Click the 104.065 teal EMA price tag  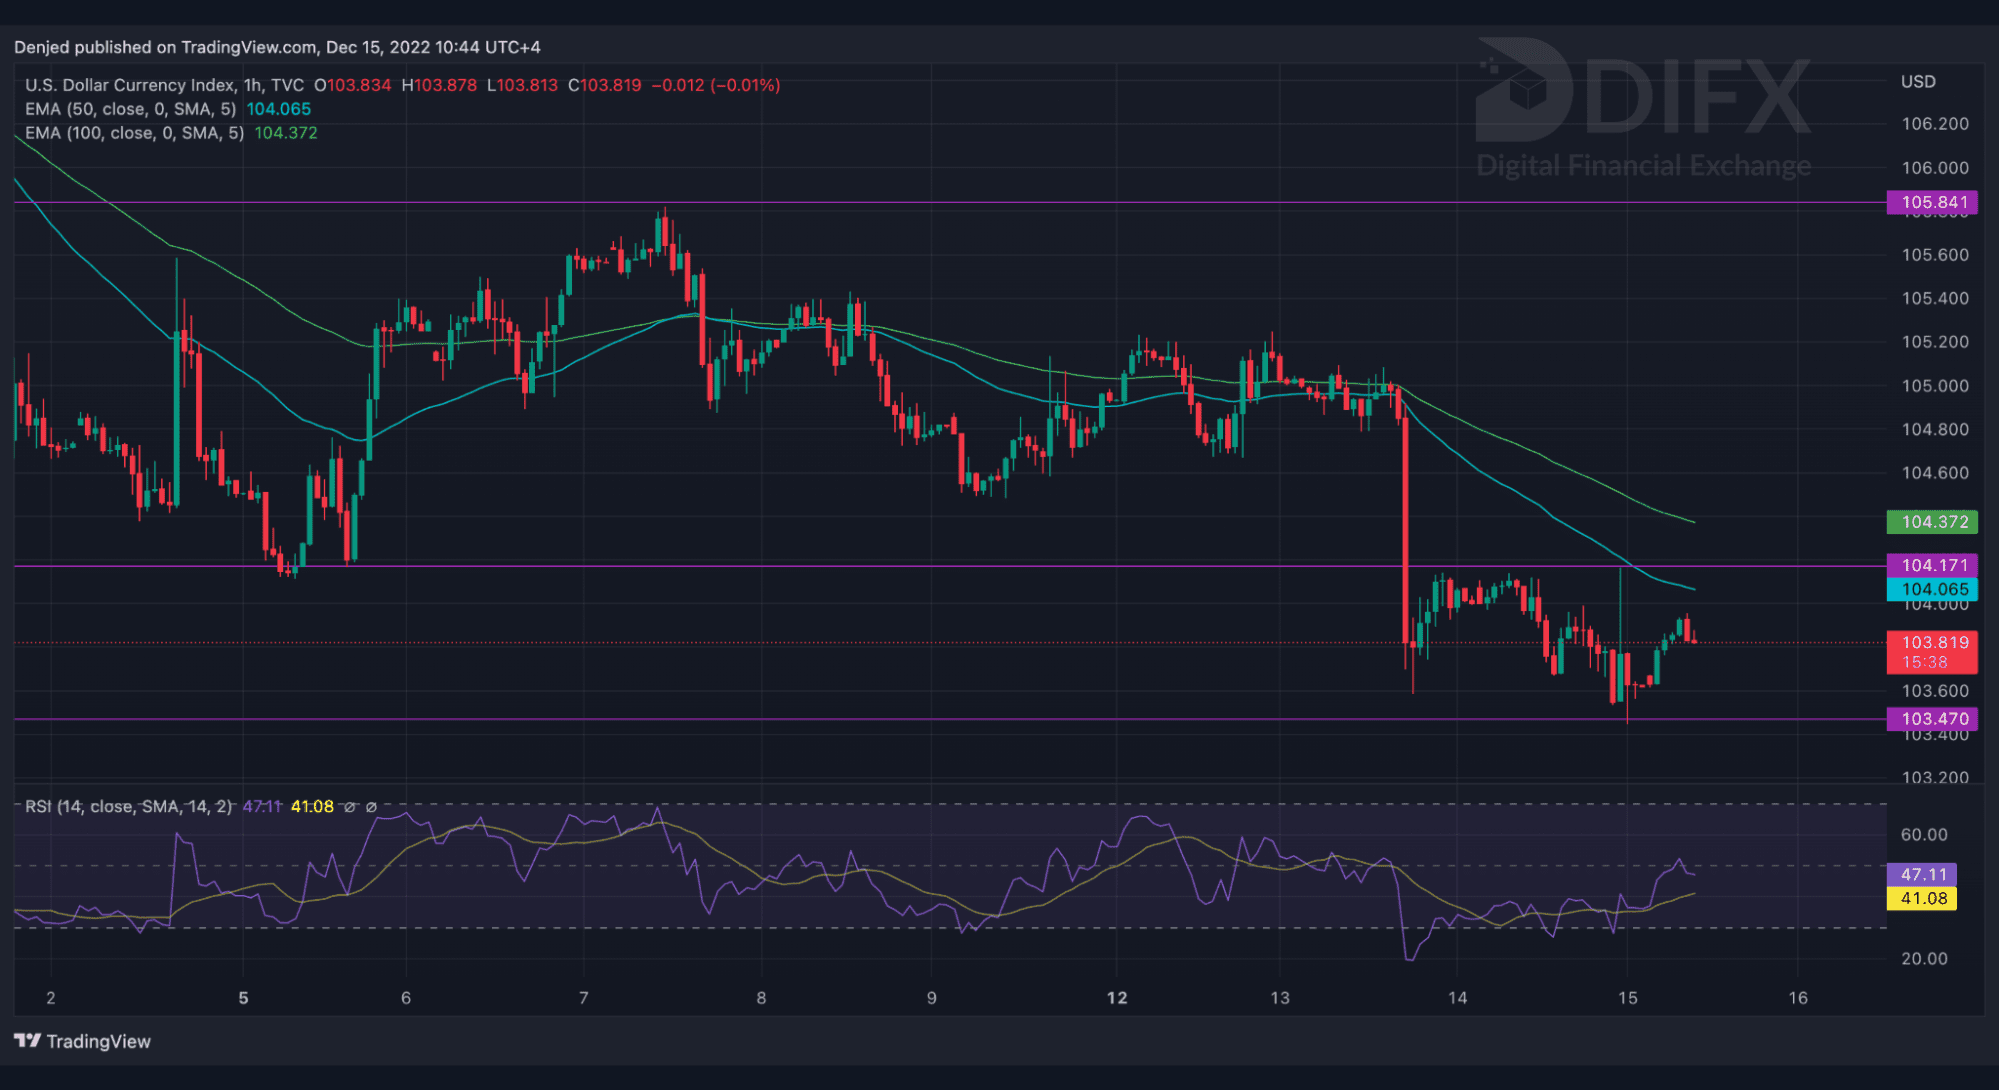(1932, 590)
